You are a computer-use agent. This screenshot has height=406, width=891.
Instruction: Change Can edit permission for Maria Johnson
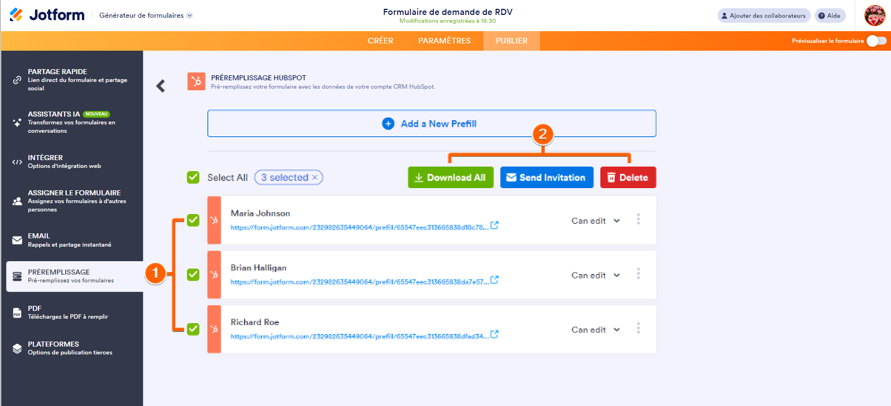pos(596,221)
